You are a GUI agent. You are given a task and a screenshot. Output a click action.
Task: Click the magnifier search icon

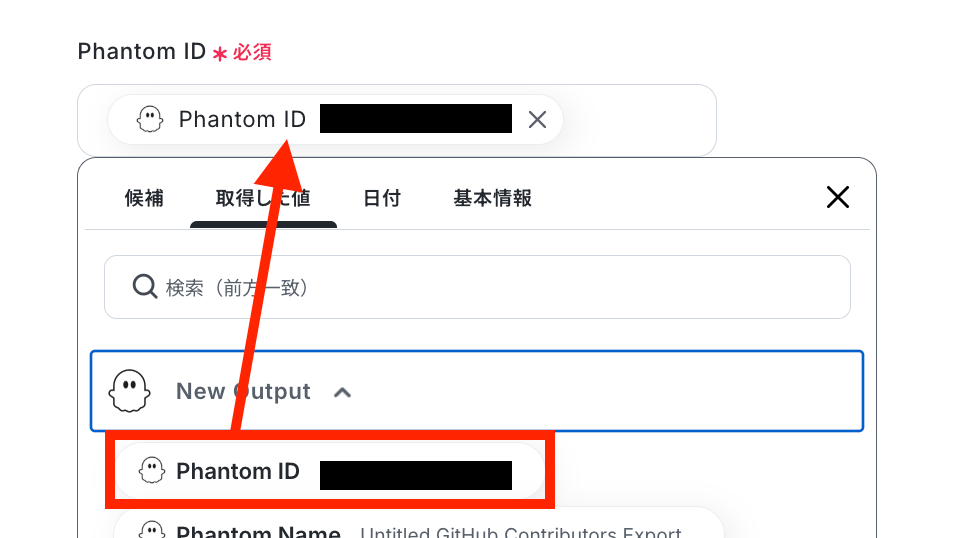click(145, 286)
